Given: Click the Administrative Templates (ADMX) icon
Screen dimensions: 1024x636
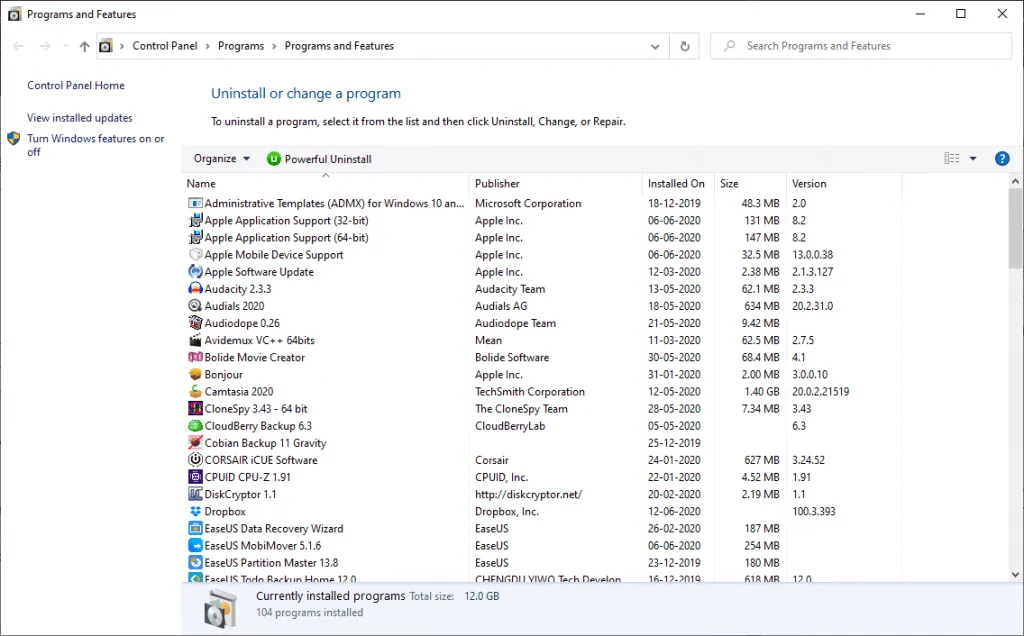Looking at the screenshot, I should pos(195,203).
